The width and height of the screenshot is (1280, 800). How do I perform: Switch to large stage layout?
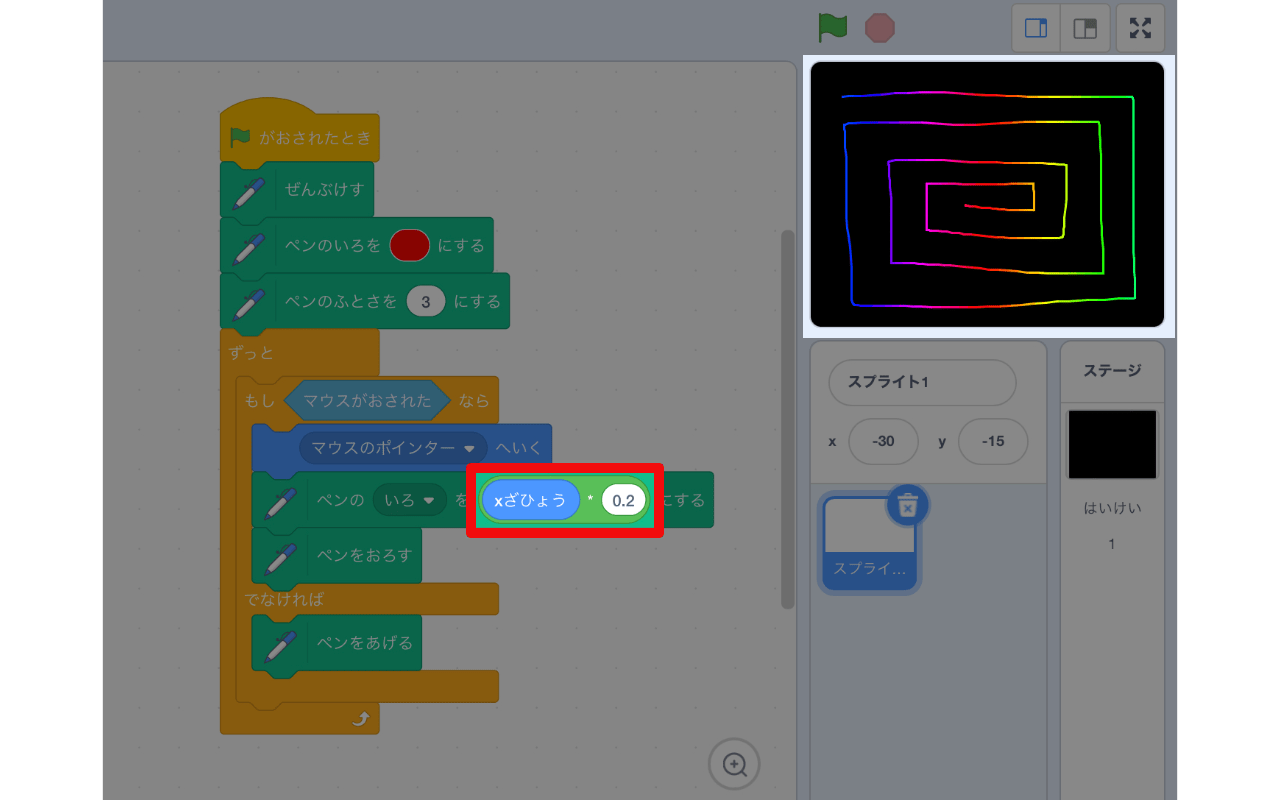coord(1085,28)
